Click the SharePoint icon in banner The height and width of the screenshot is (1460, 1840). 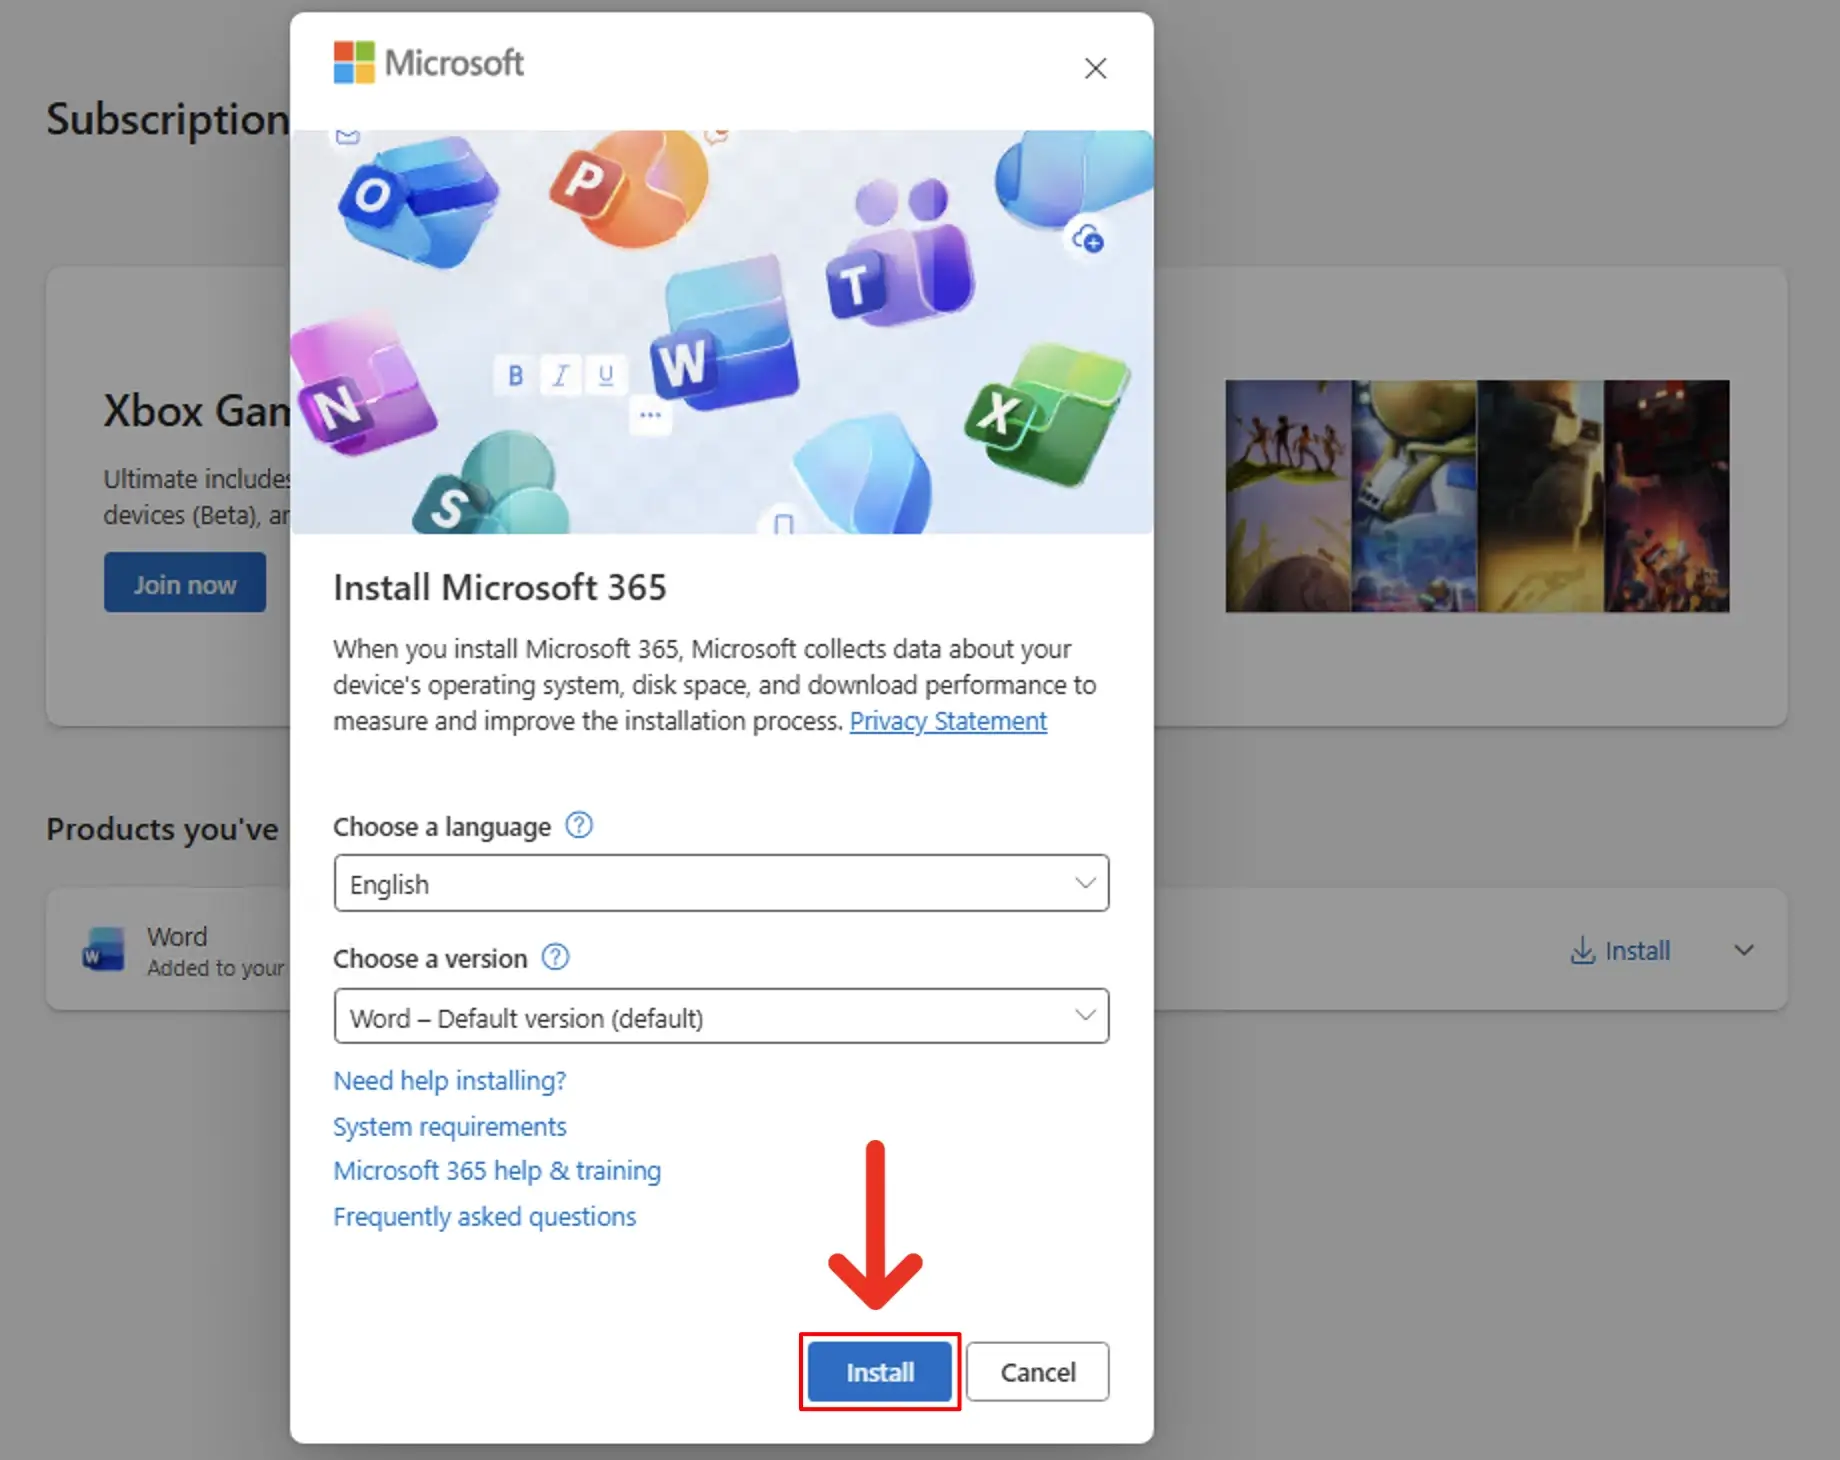click(490, 490)
